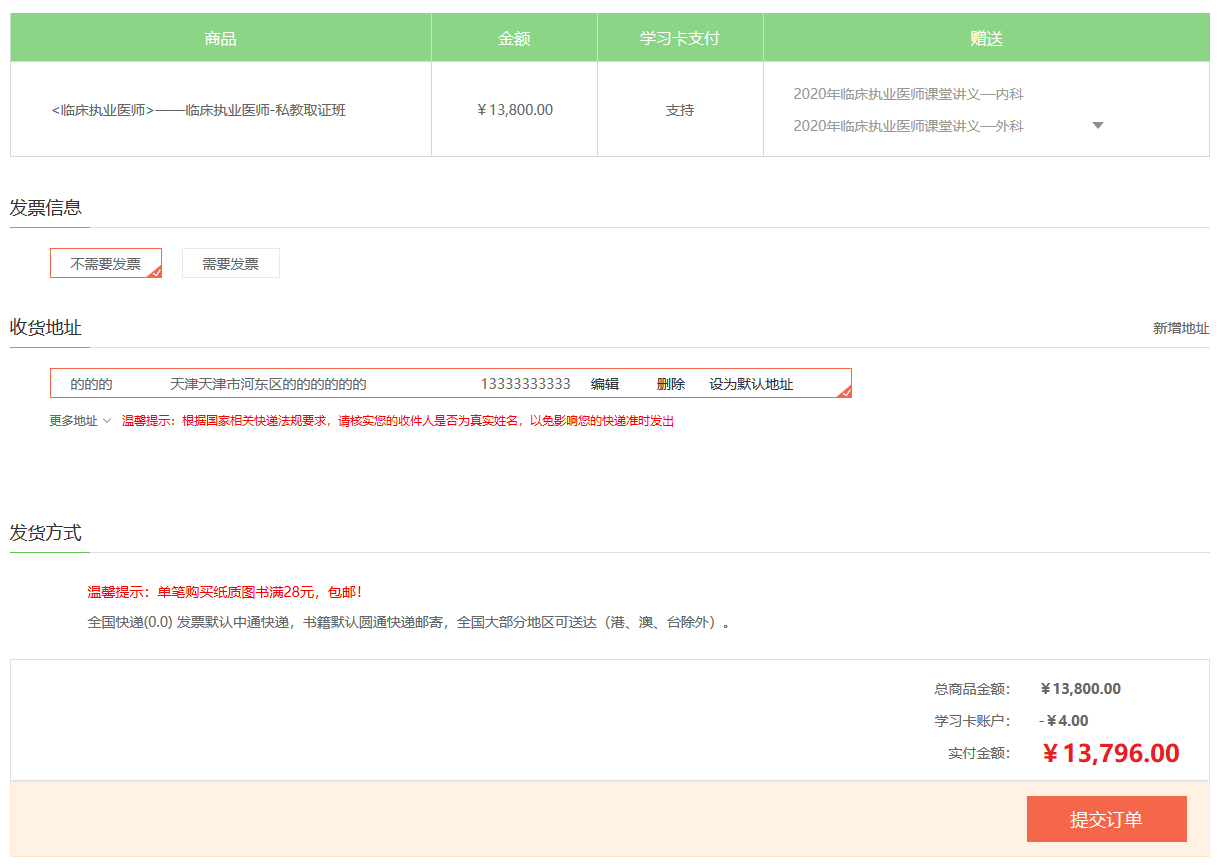Click the 学习卡支付 column header
The width and height of the screenshot is (1218, 865).
coord(680,39)
